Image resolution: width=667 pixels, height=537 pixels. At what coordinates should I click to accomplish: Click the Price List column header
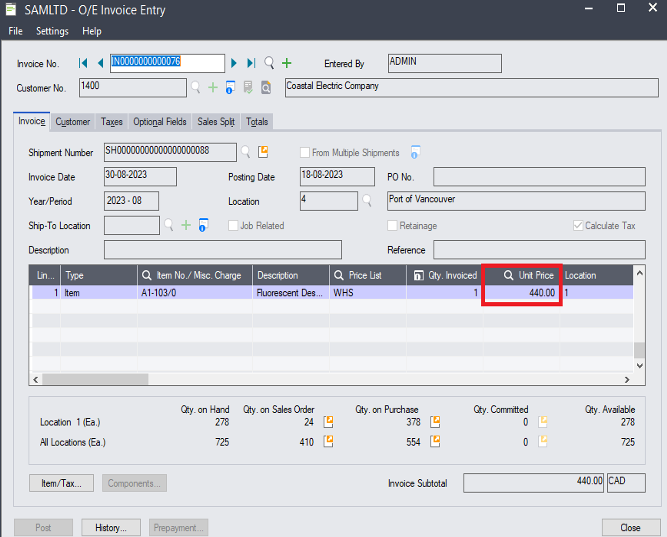point(368,275)
